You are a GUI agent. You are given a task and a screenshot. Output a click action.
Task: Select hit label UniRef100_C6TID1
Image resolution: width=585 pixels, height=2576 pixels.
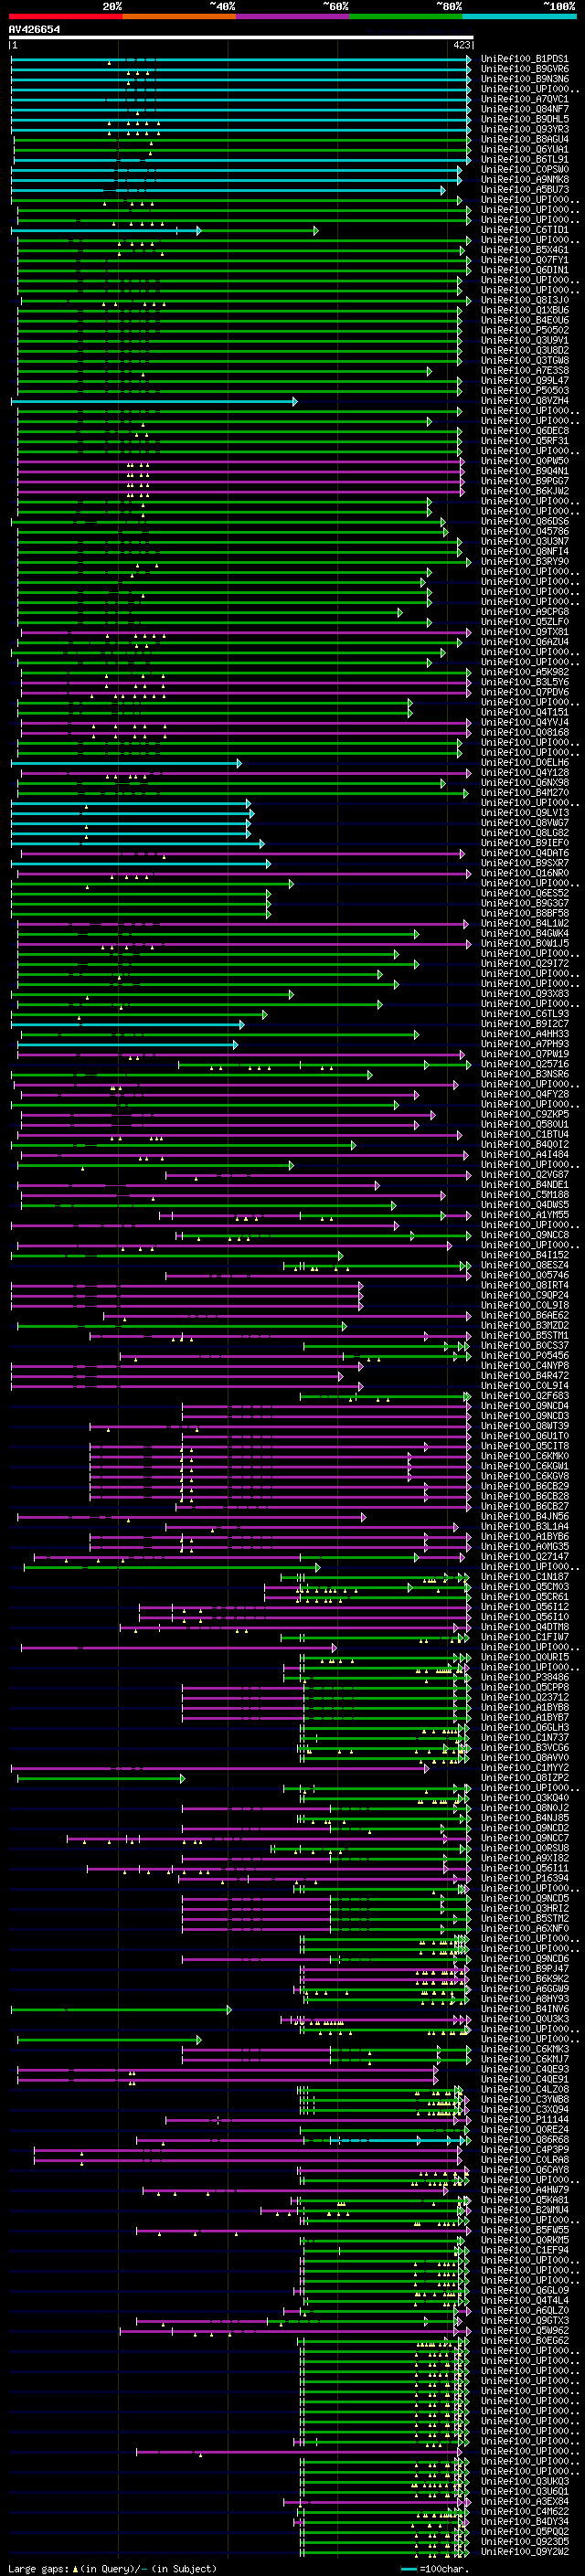click(x=524, y=230)
